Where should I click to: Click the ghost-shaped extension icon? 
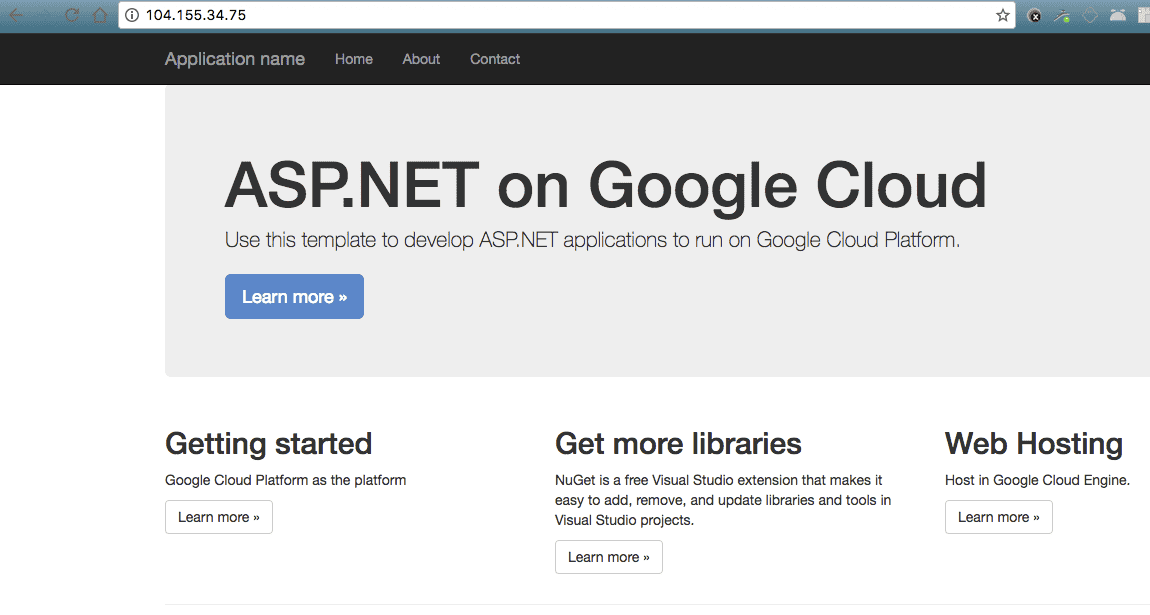coord(1090,15)
